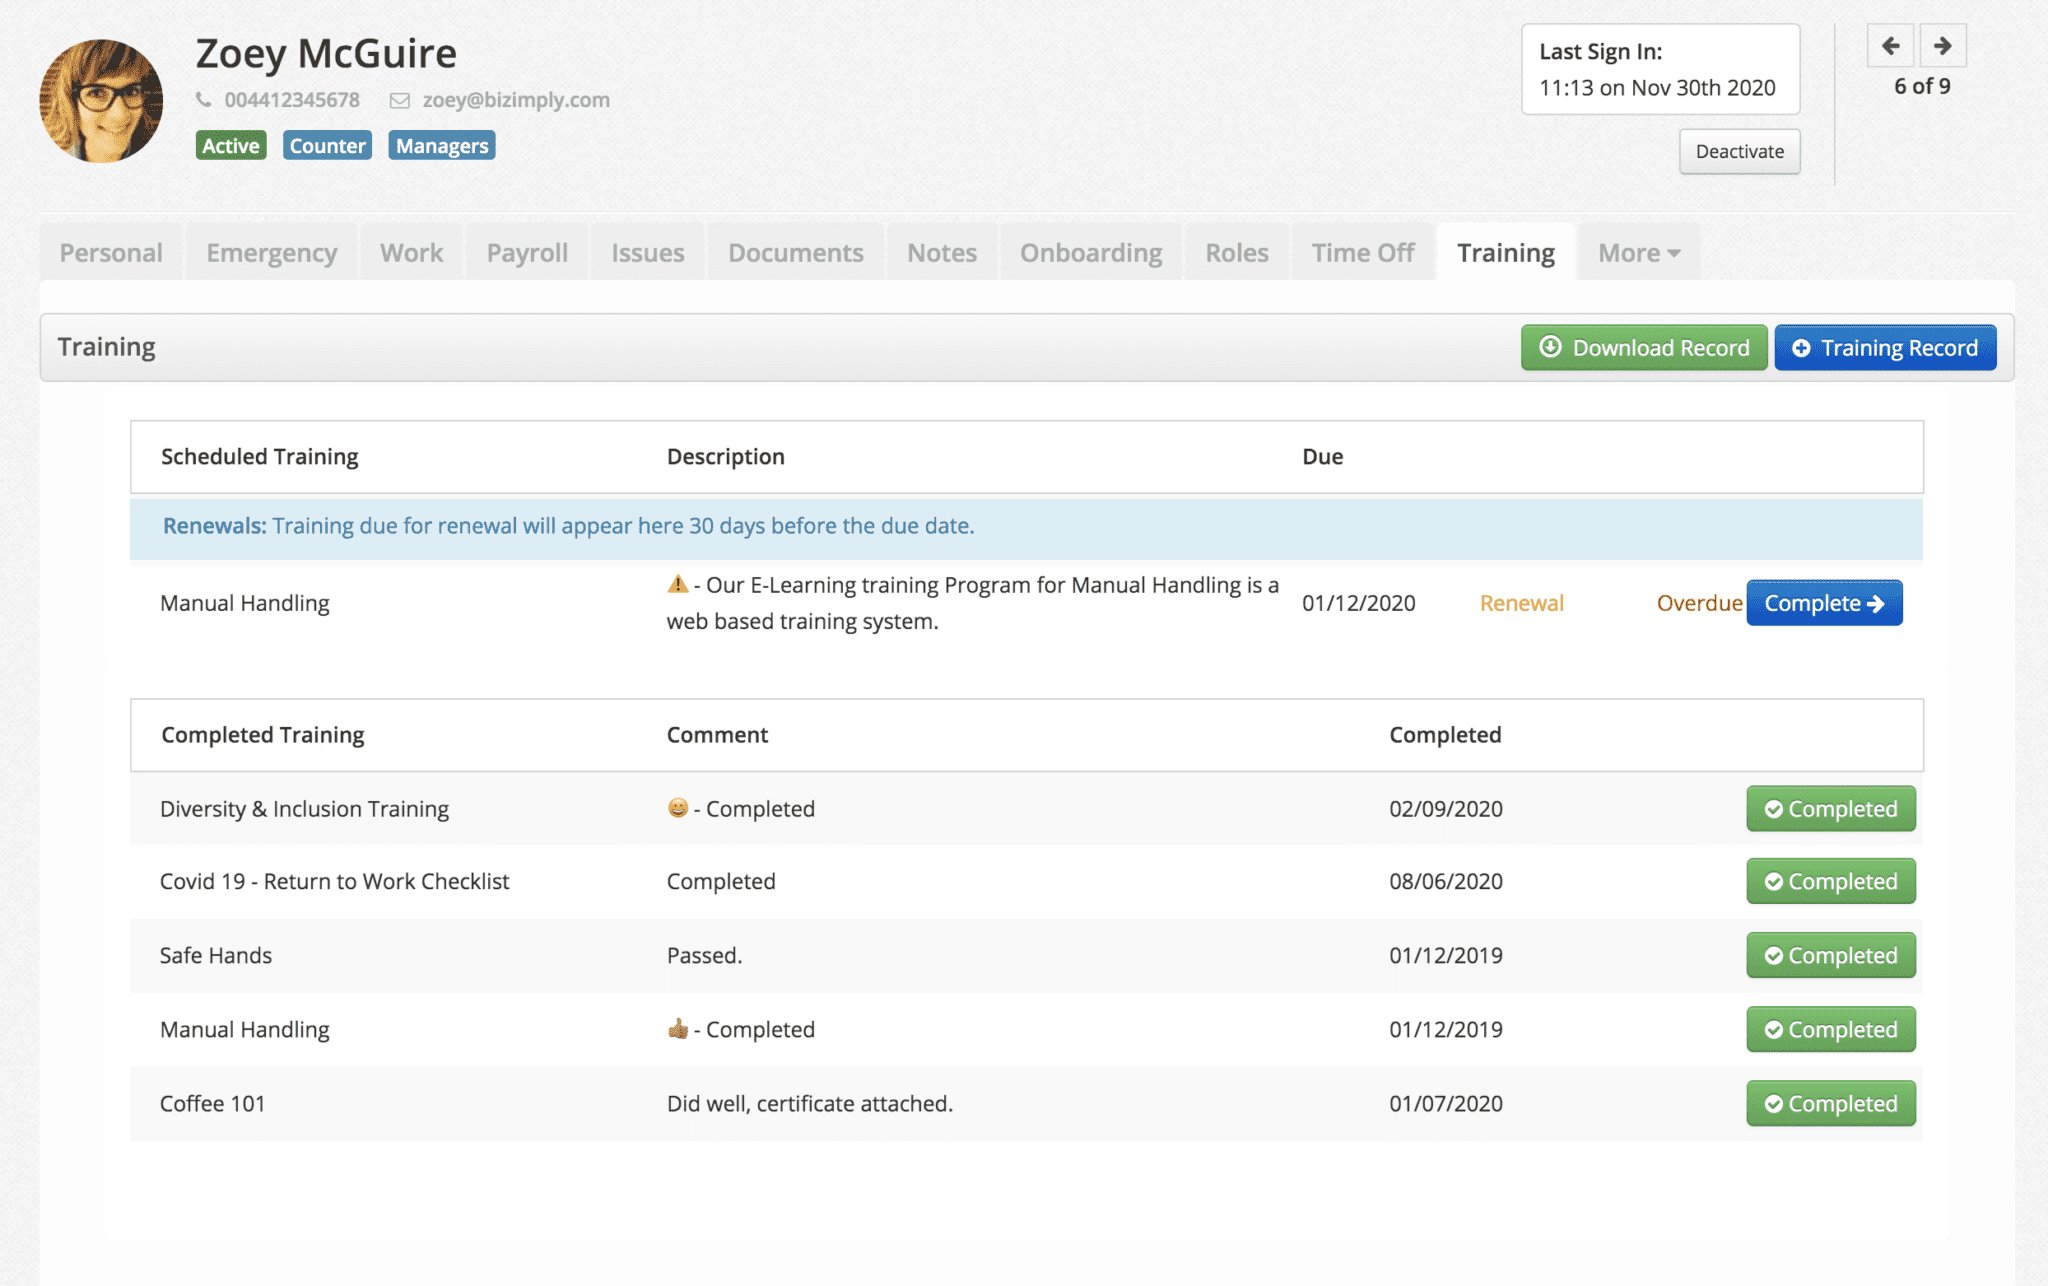The image size is (2048, 1286).
Task: Click thumbs-up emoji in Manual Handling comment
Action: coord(678,1029)
